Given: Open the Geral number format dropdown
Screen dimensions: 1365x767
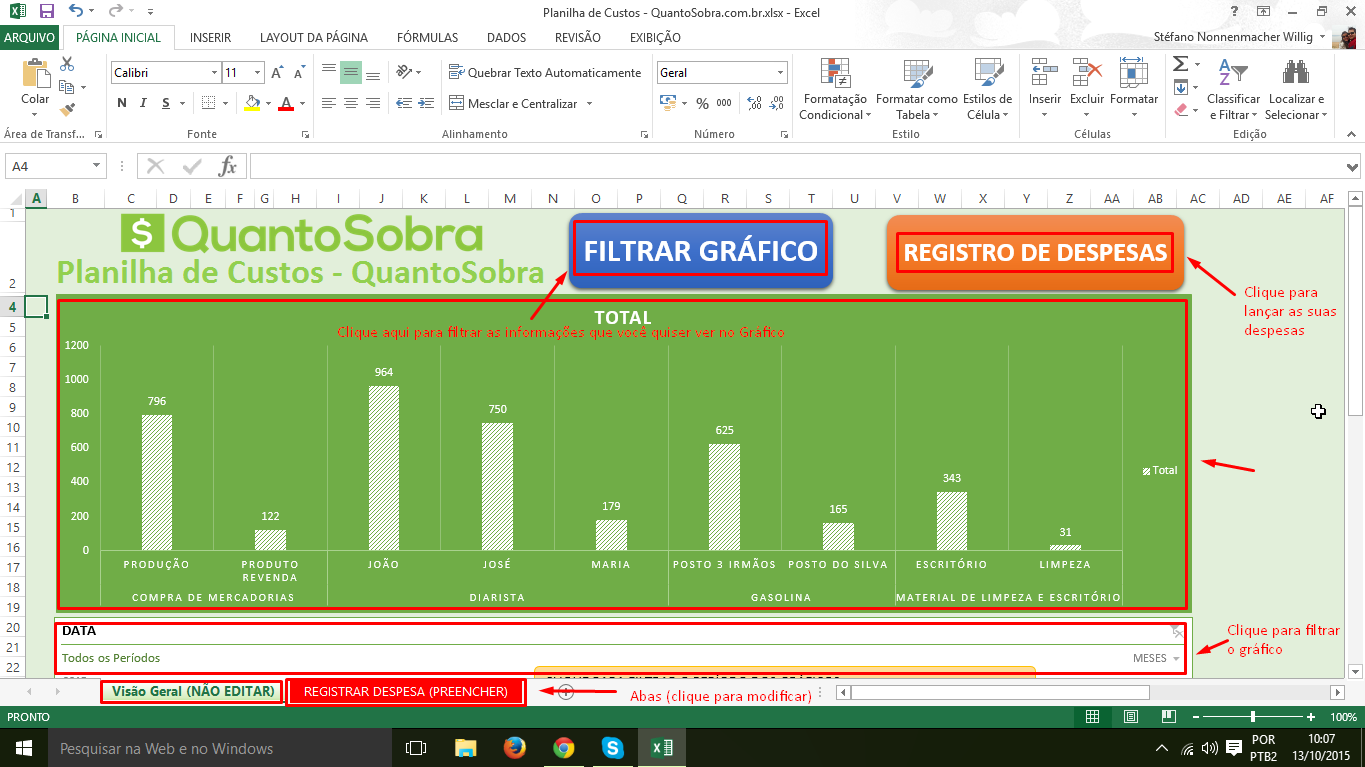Looking at the screenshot, I should (780, 73).
